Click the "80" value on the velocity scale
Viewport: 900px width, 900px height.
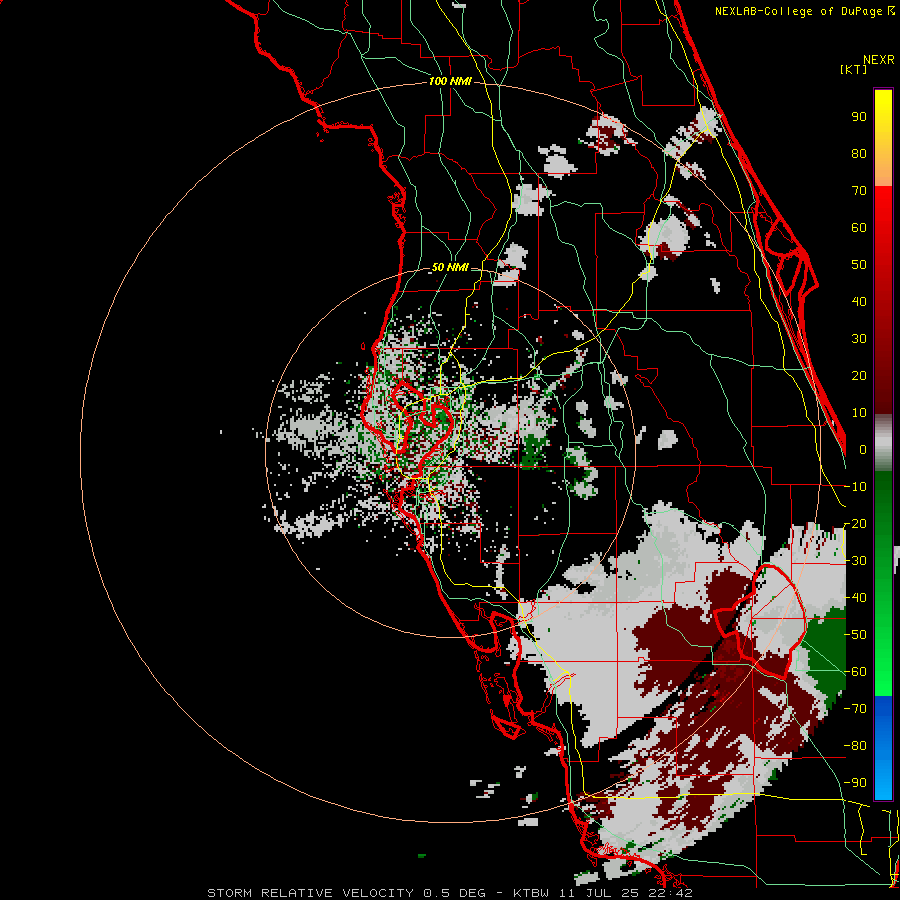[x=859, y=154]
